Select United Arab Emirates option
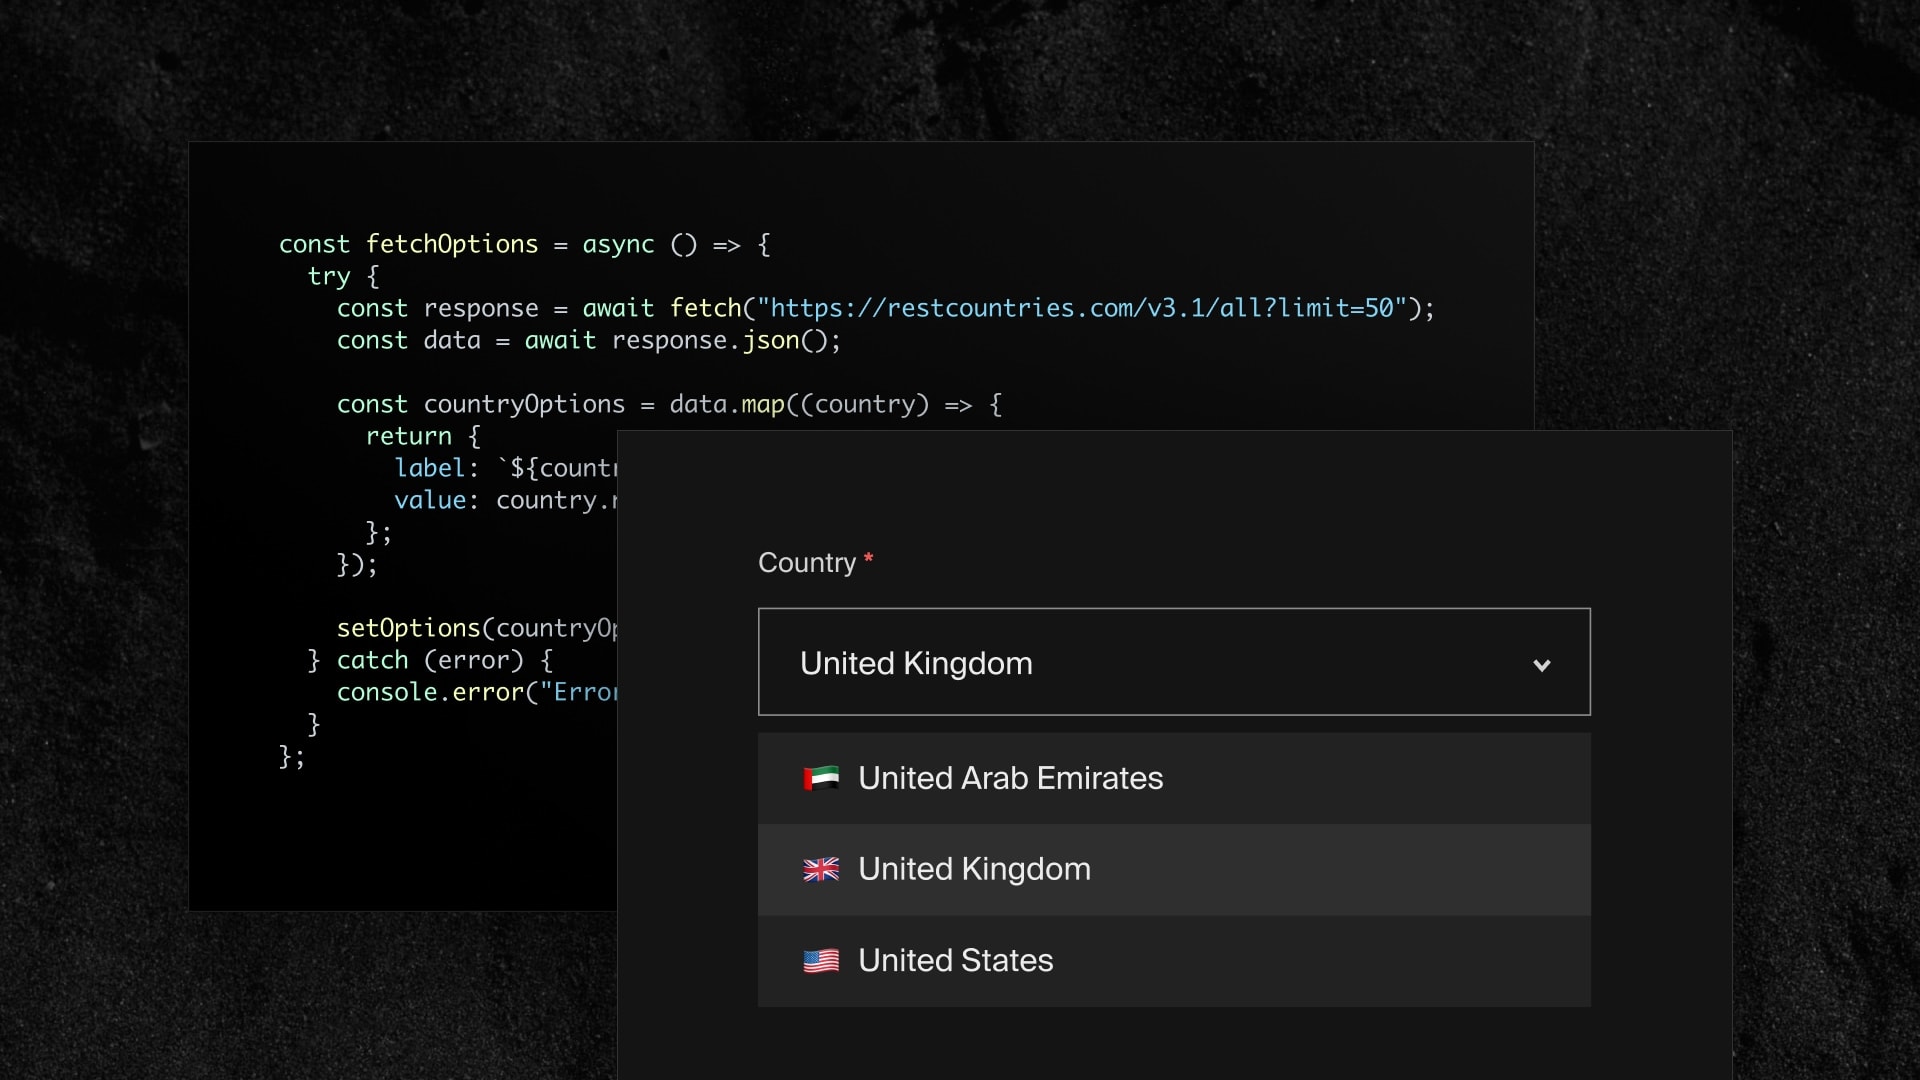This screenshot has height=1080, width=1920. [x=1174, y=779]
